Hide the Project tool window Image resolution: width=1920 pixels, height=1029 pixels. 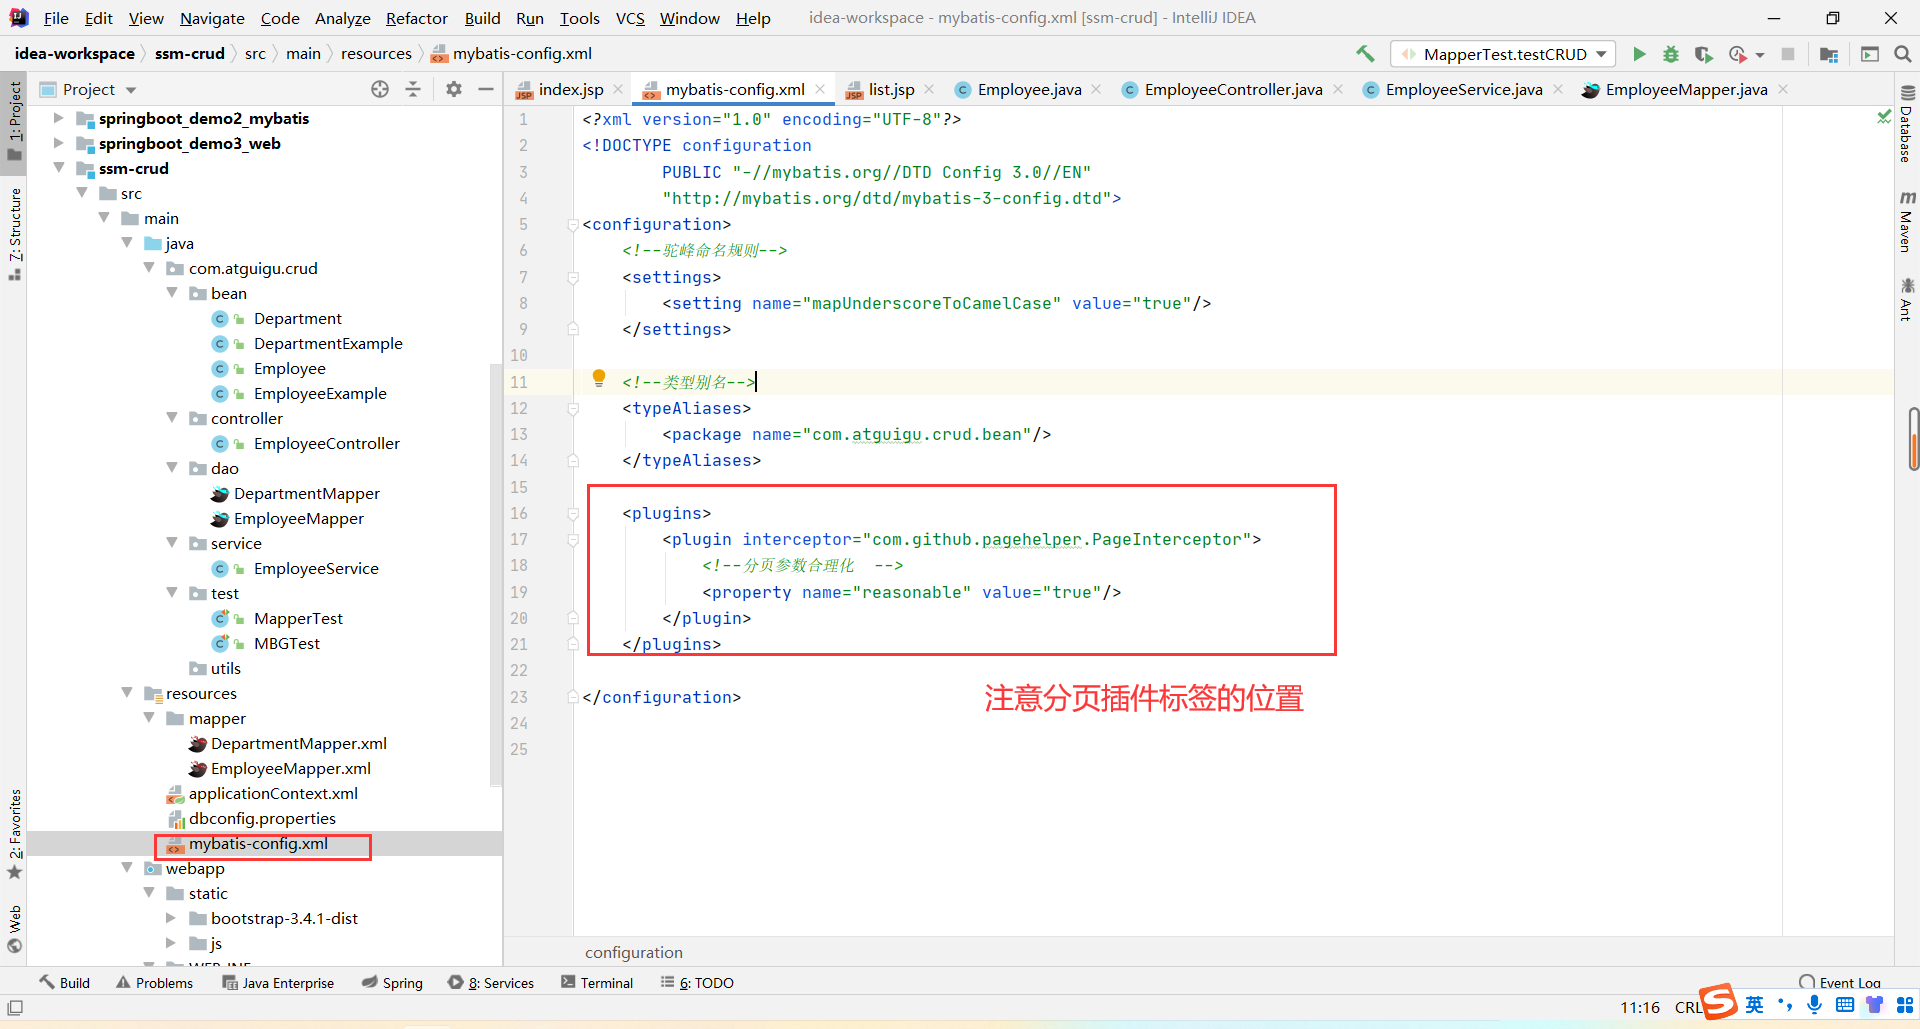click(486, 89)
